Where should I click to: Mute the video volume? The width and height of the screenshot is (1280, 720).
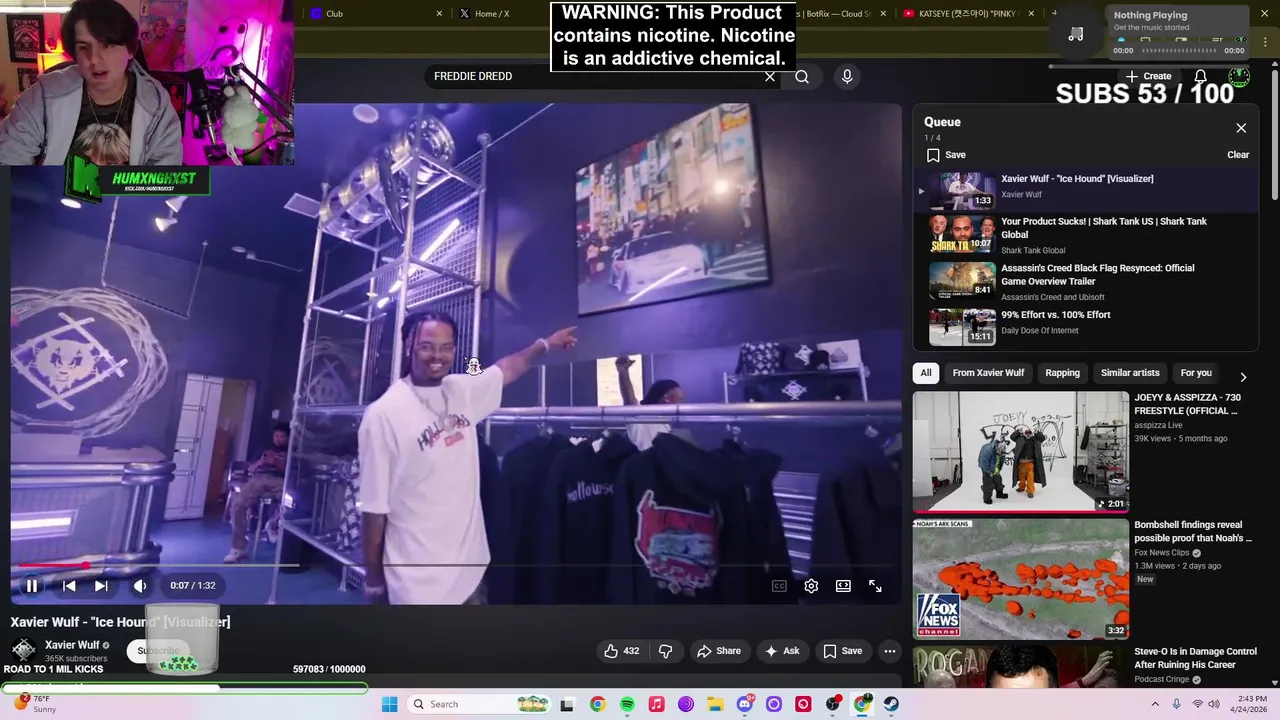140,586
